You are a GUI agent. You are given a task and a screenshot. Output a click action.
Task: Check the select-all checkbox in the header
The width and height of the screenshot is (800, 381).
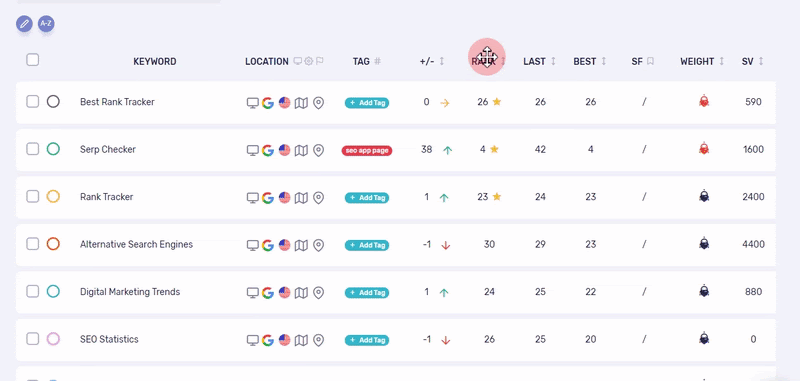coord(33,60)
